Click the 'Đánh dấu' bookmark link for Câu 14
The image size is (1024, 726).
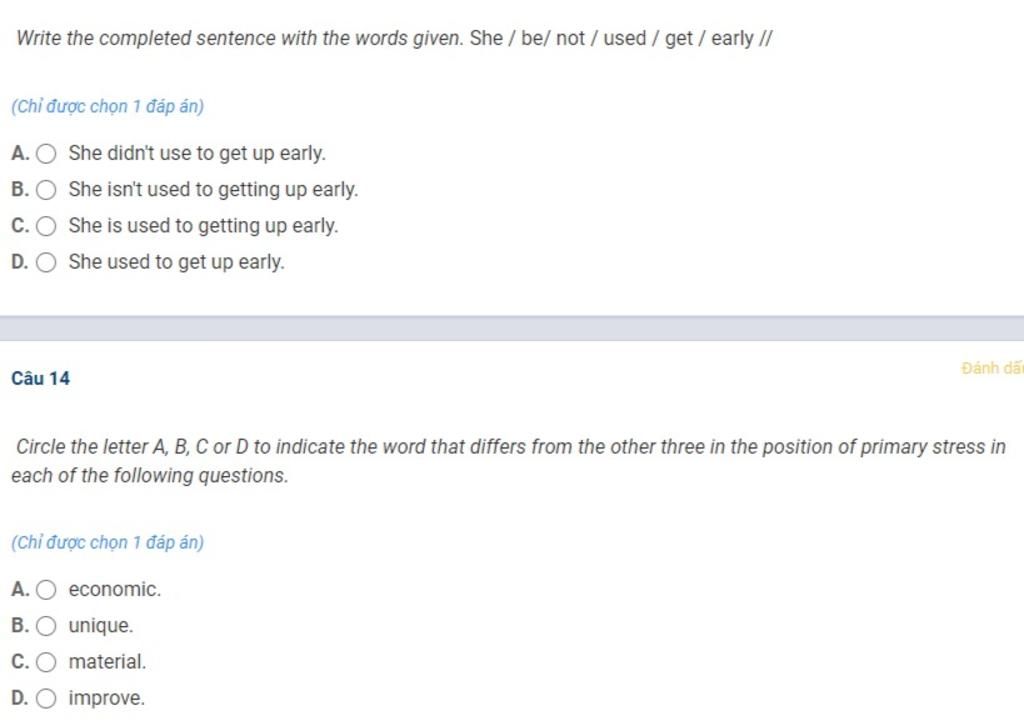pyautogui.click(x=992, y=368)
